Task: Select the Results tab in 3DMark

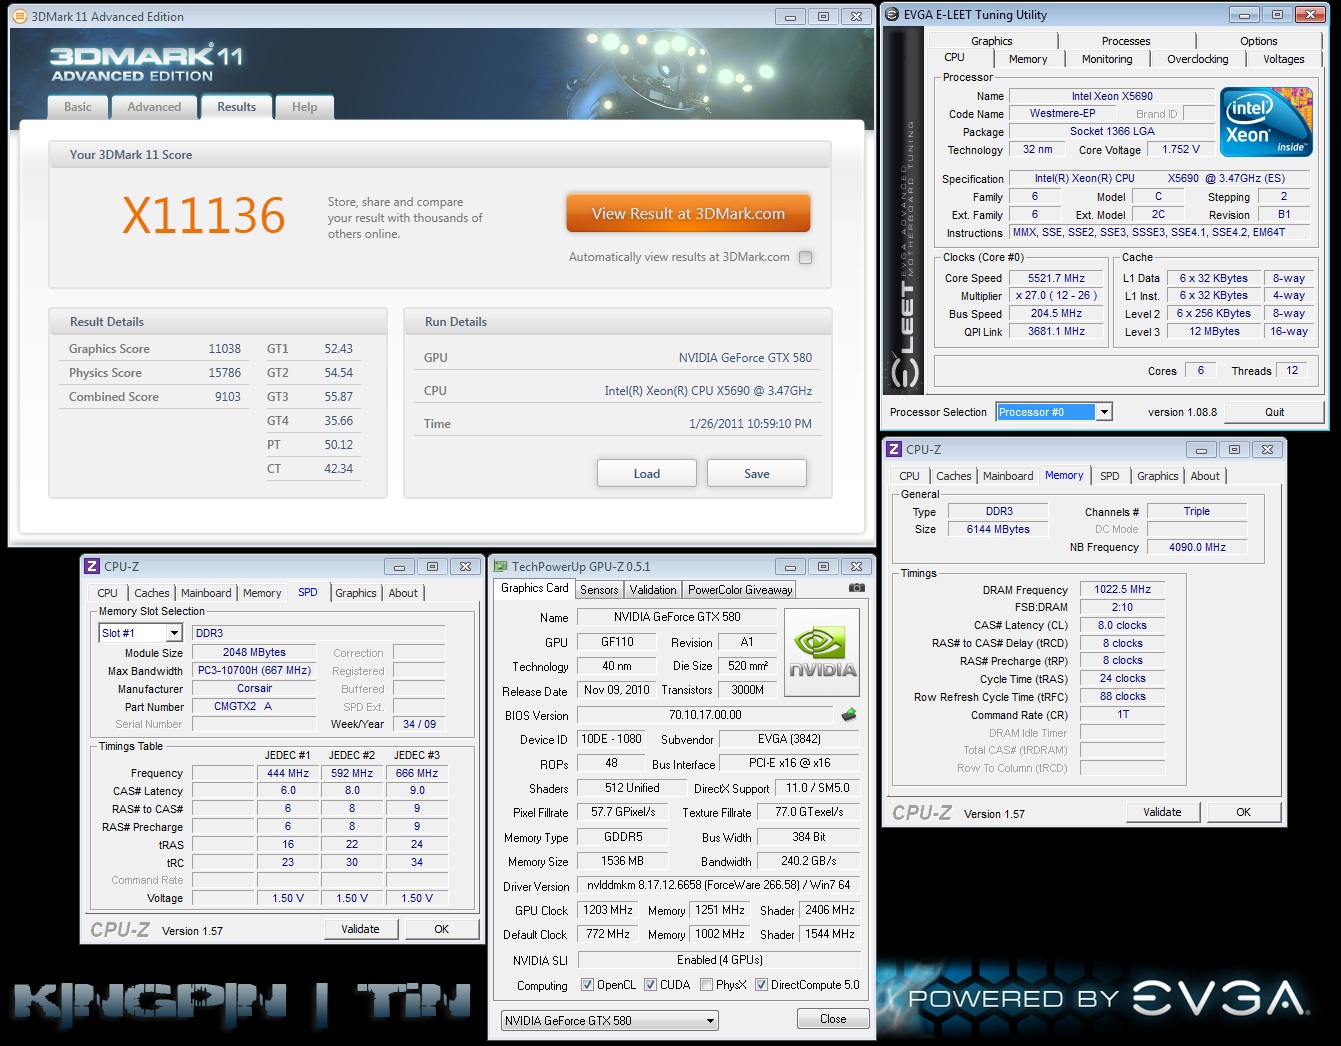Action: [x=236, y=107]
